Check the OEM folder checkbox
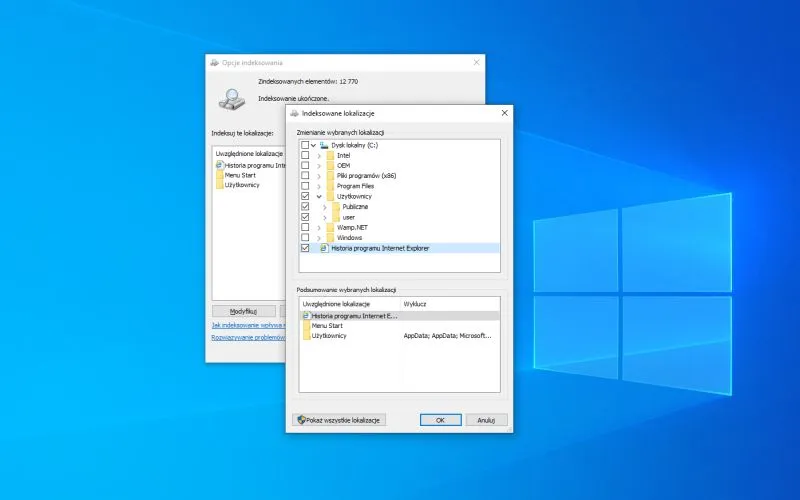Image resolution: width=800 pixels, height=500 pixels. 305,166
